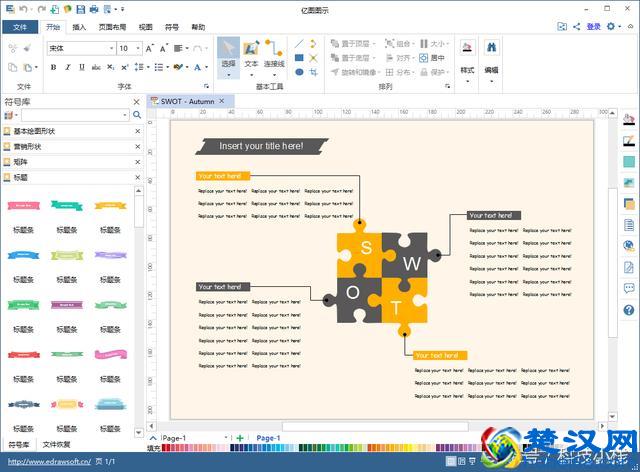Select the crop tool in 基本工具
The height and width of the screenshot is (472, 640).
click(x=313, y=72)
